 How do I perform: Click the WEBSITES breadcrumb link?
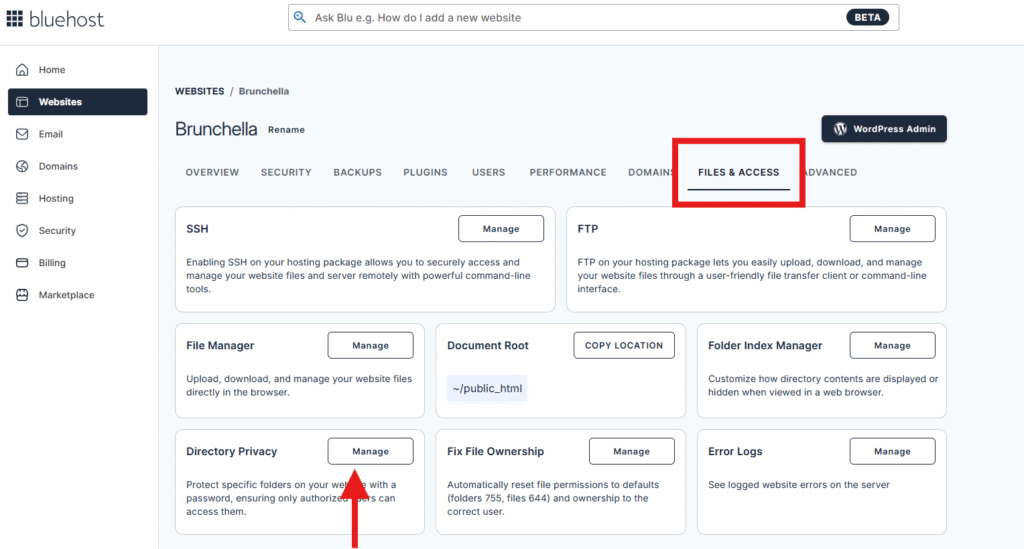[x=199, y=91]
